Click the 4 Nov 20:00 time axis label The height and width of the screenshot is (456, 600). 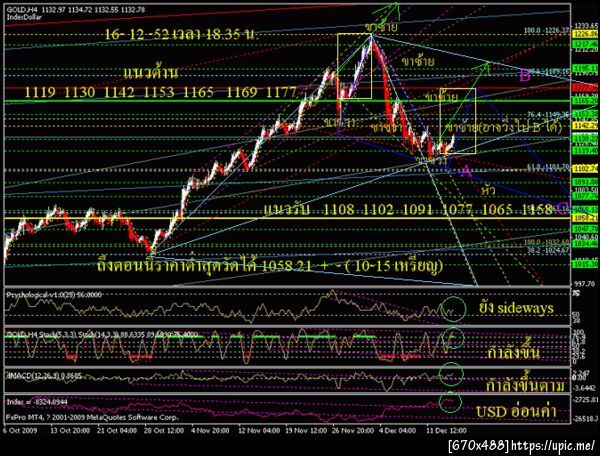coord(210,430)
